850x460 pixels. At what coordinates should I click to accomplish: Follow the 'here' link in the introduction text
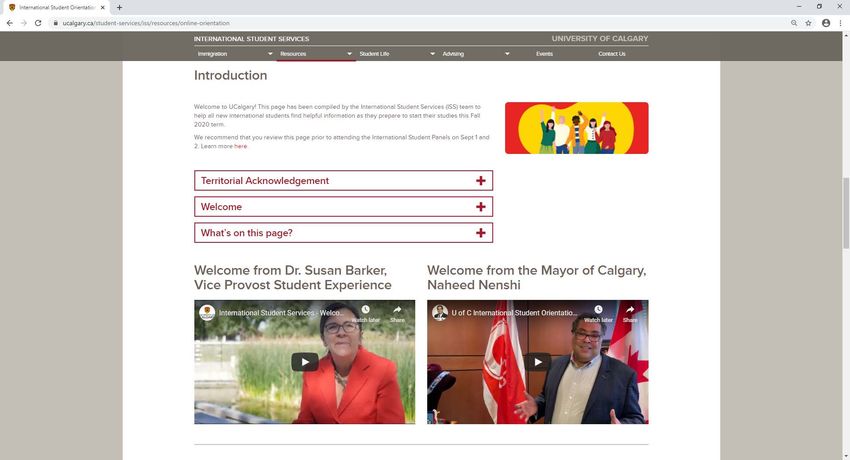click(x=240, y=146)
